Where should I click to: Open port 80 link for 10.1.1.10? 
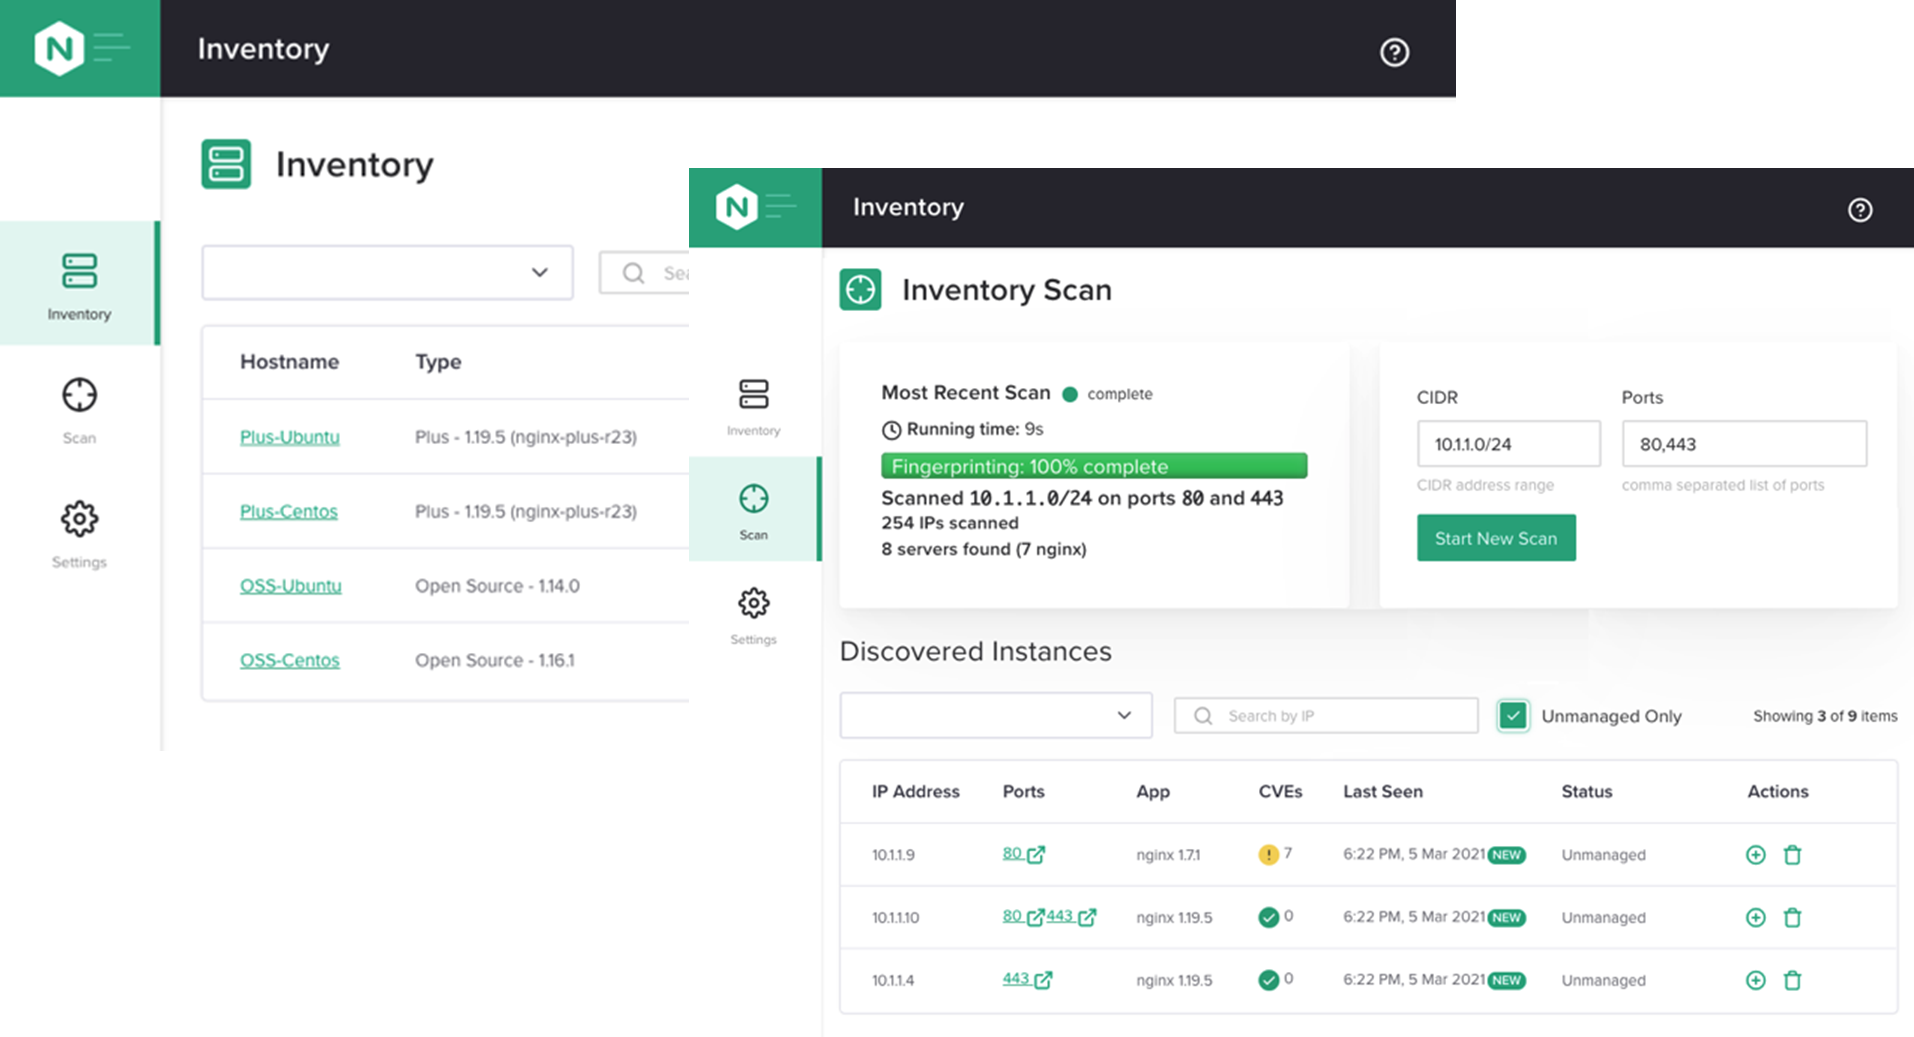[1023, 916]
